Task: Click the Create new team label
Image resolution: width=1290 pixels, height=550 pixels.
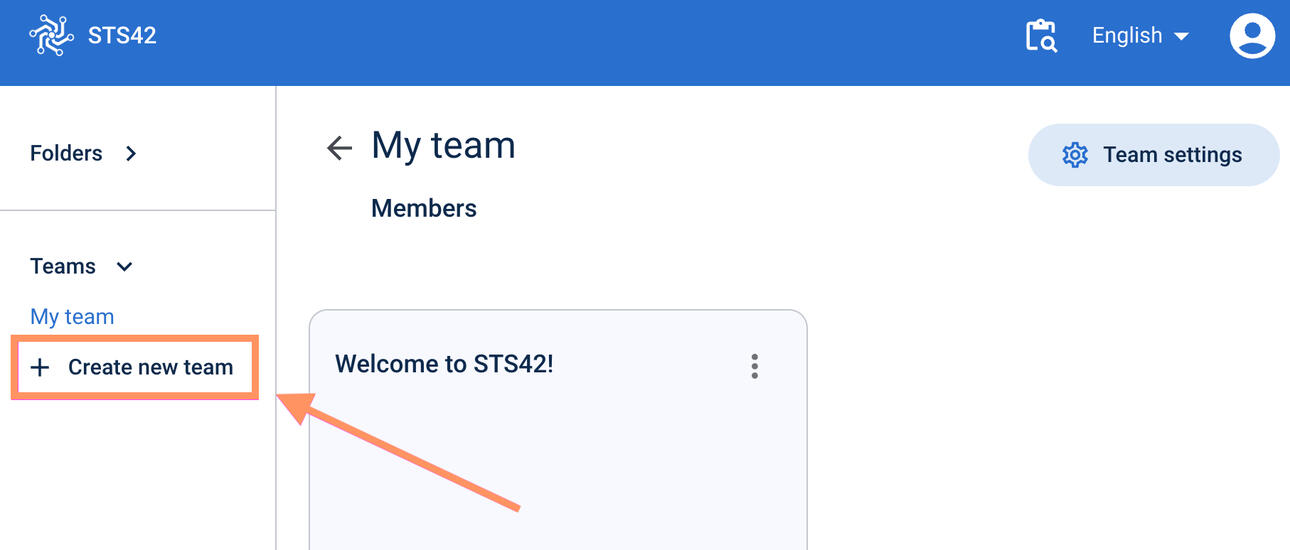Action: (x=150, y=368)
